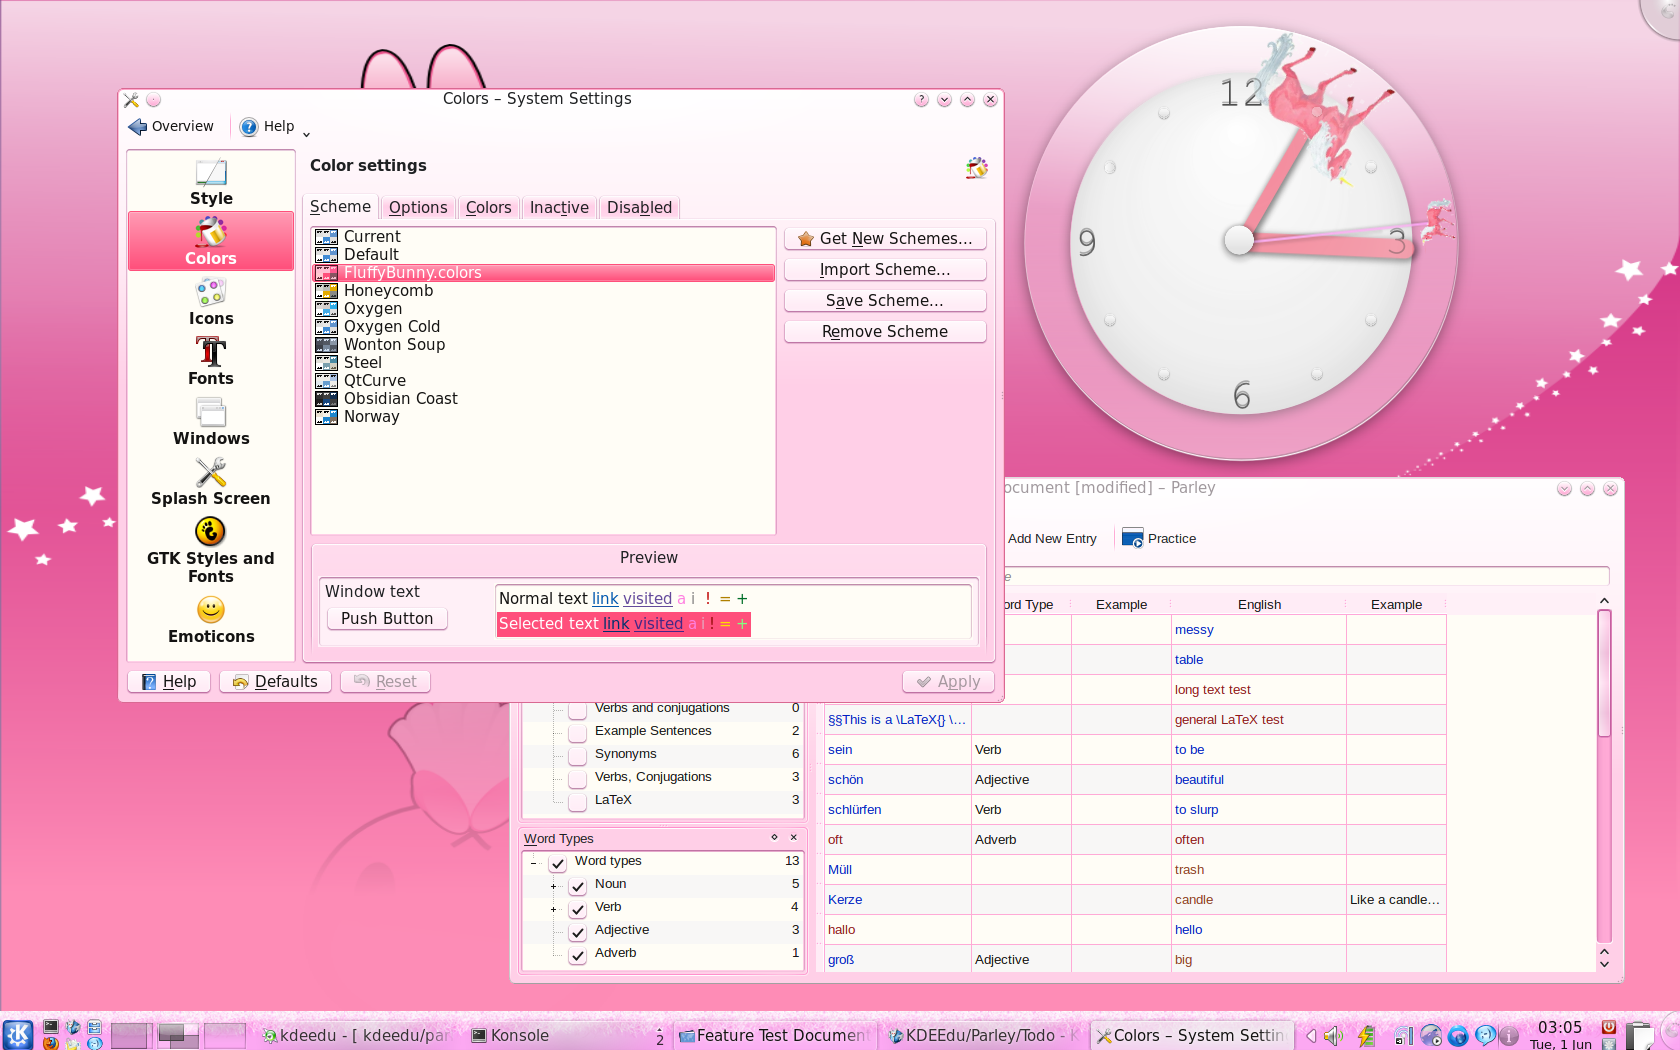Uncheck the Noun word type
1680x1050 pixels.
pyautogui.click(x=577, y=885)
